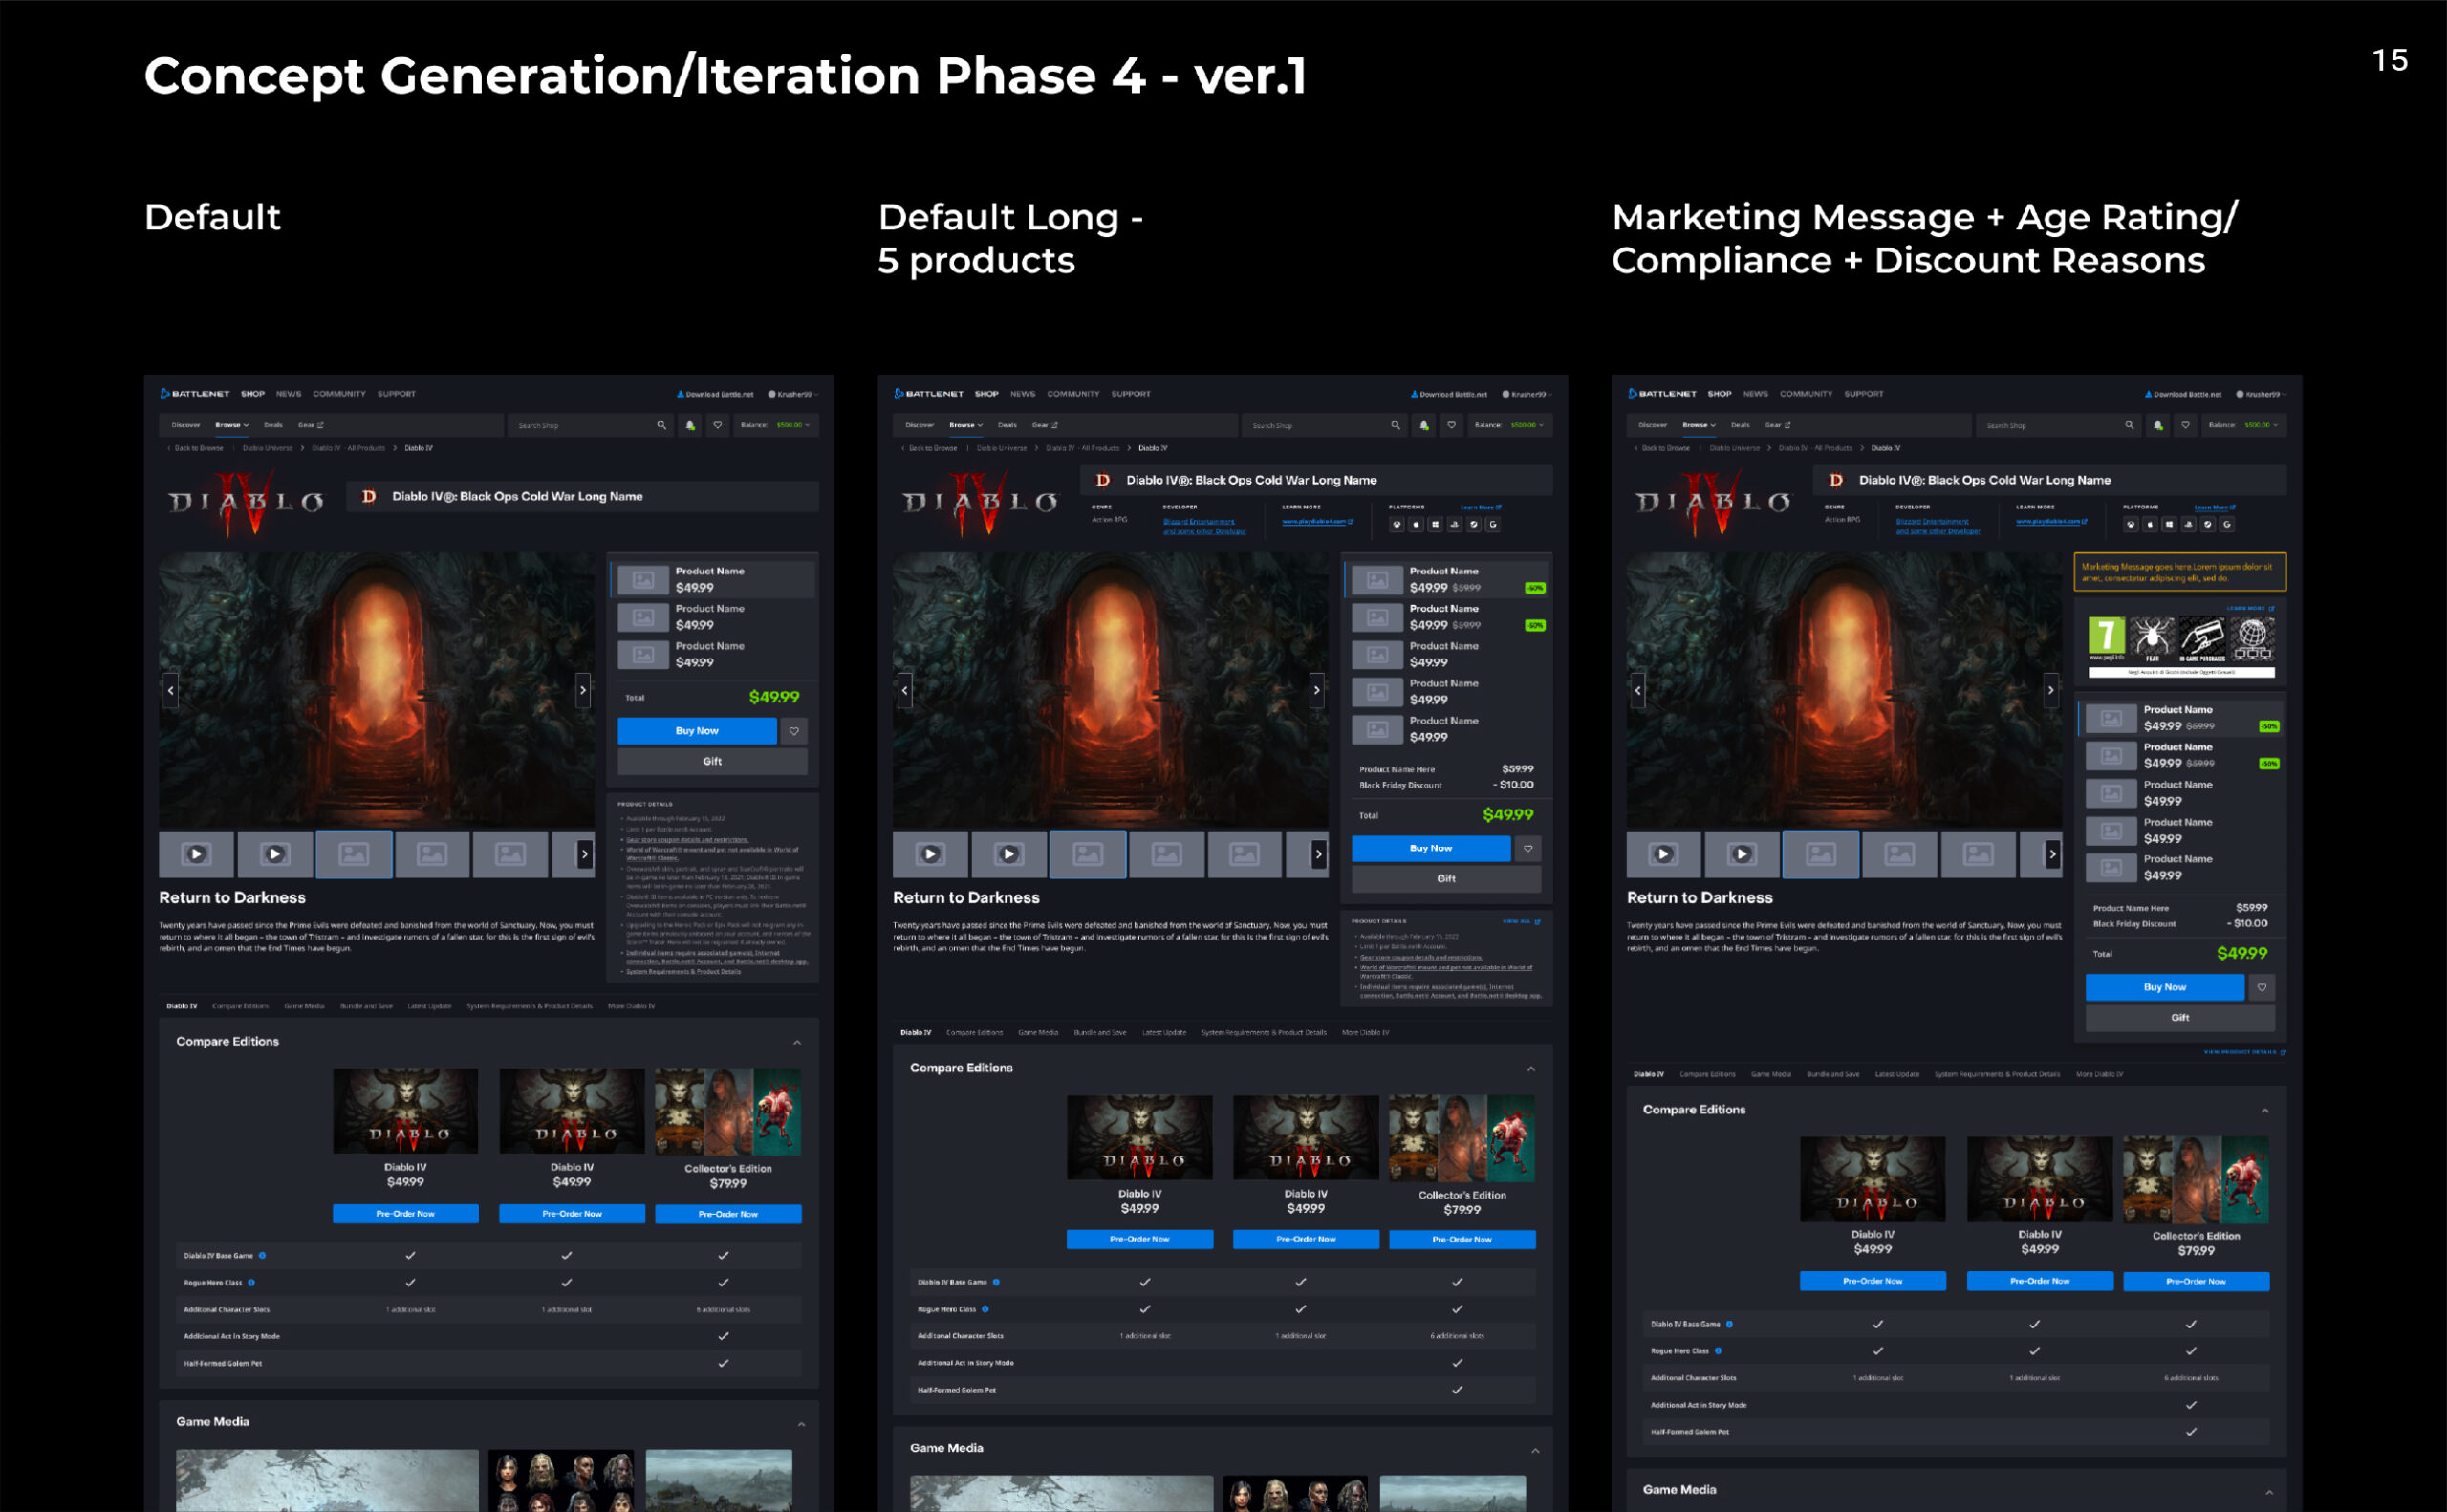Show next hero image in Default Long mockup

pyautogui.click(x=1317, y=690)
